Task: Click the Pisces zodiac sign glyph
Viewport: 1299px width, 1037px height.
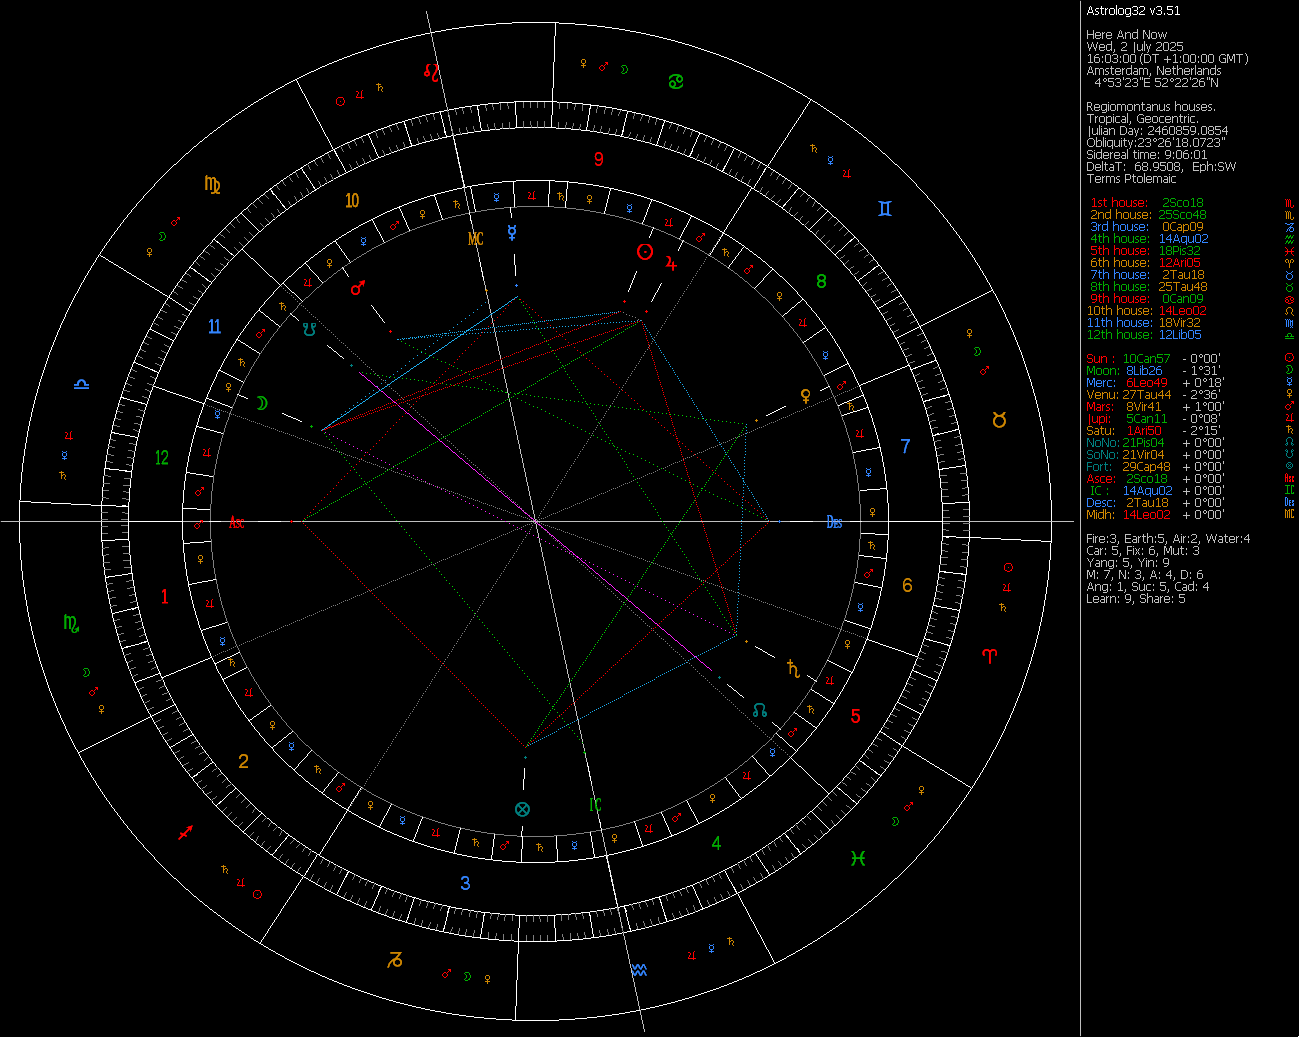Action: click(858, 858)
